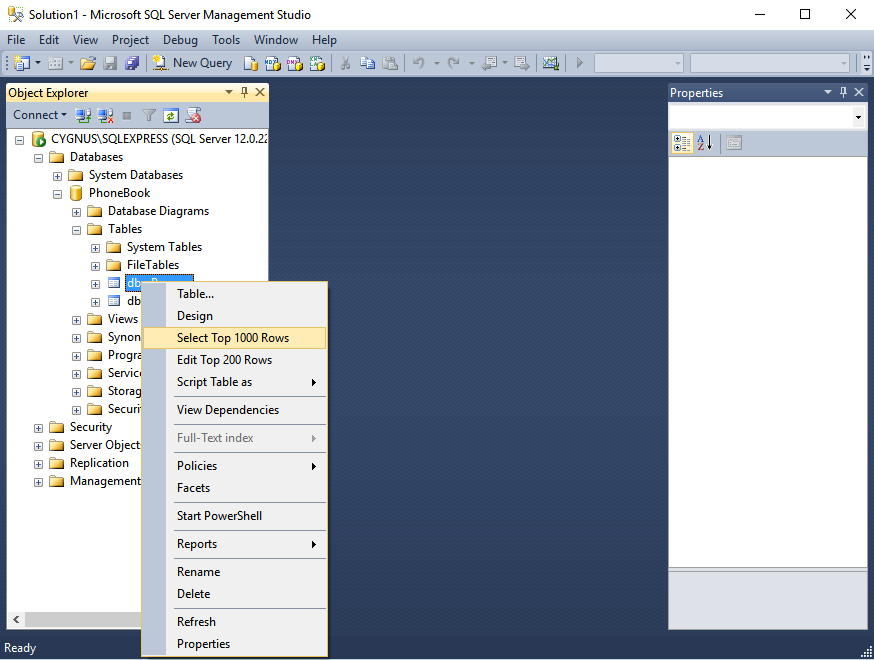Image resolution: width=874 pixels, height=660 pixels.
Task: Click Design in the context menu
Action: tap(235, 316)
